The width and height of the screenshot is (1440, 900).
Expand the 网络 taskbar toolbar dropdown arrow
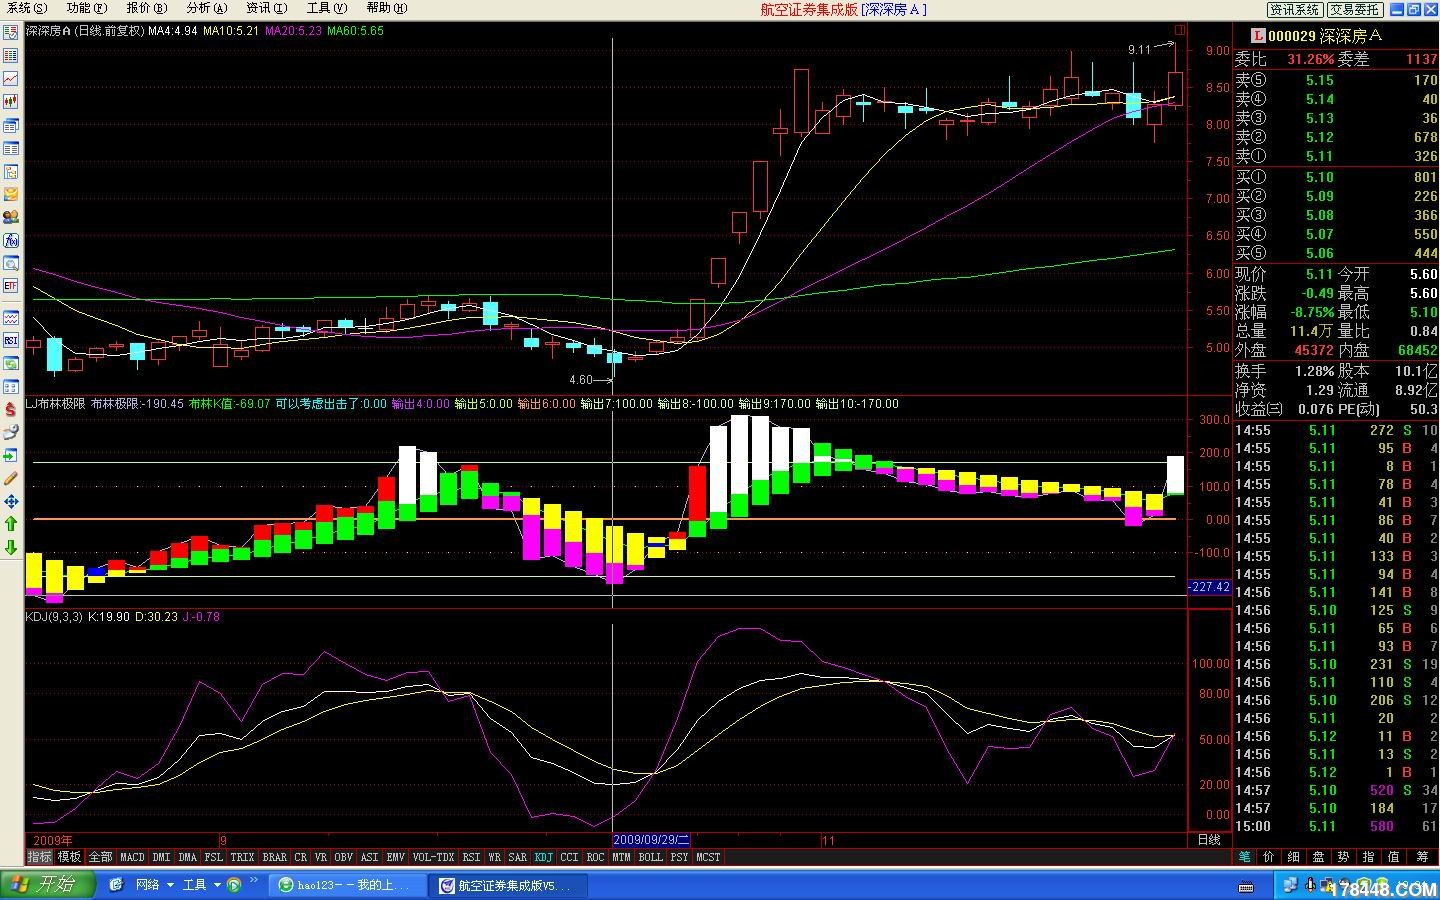(171, 885)
